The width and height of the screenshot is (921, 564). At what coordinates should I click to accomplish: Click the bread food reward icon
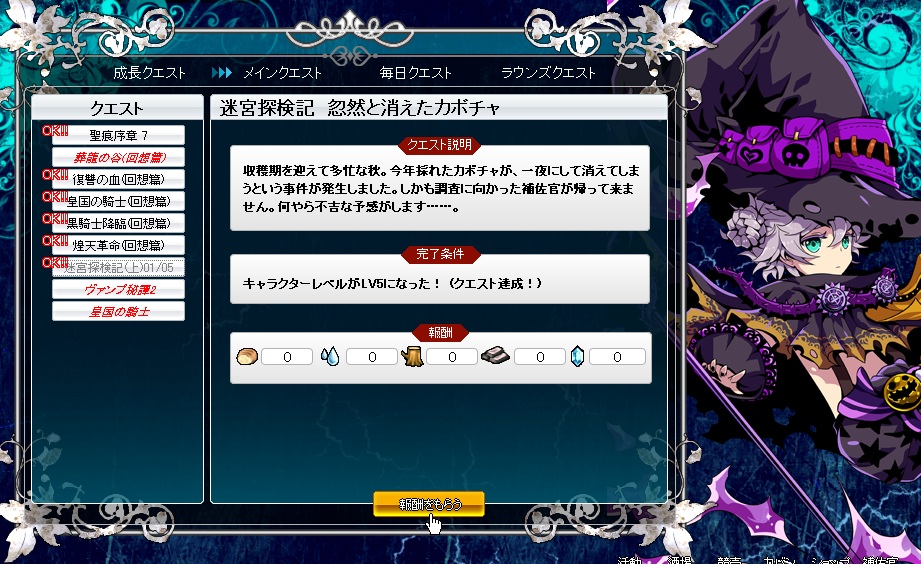(247, 357)
